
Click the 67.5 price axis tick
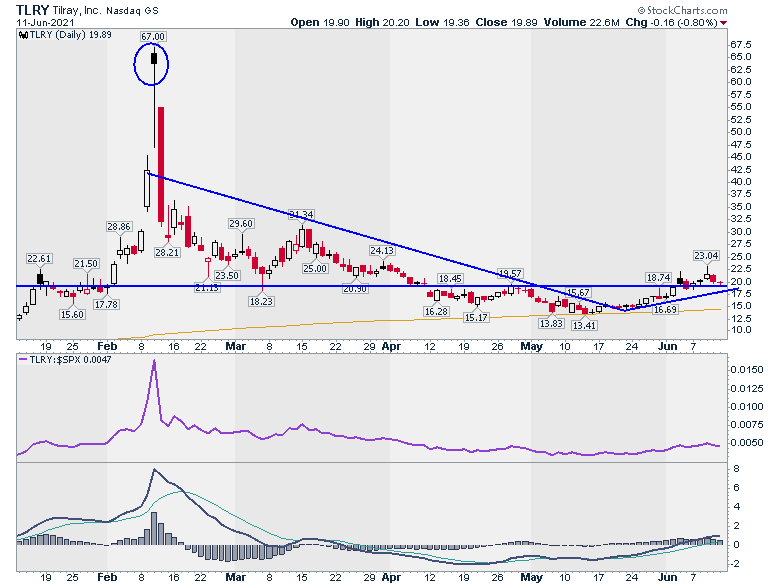tap(741, 45)
